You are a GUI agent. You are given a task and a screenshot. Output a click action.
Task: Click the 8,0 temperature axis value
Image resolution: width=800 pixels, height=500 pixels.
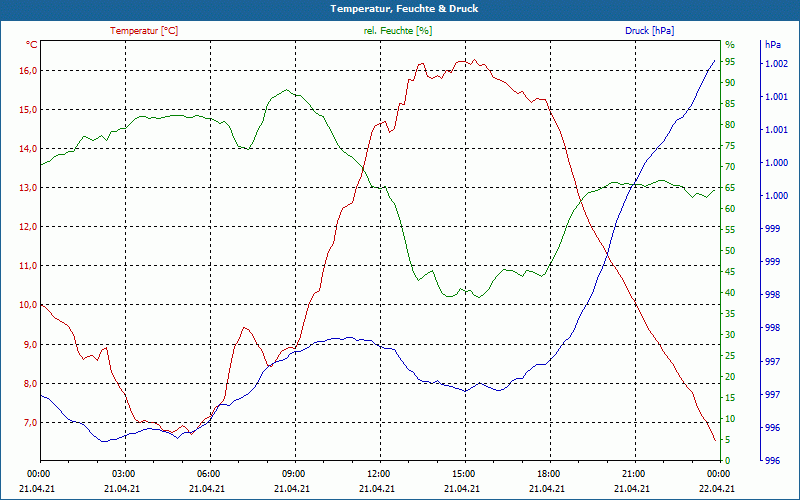[29, 384]
